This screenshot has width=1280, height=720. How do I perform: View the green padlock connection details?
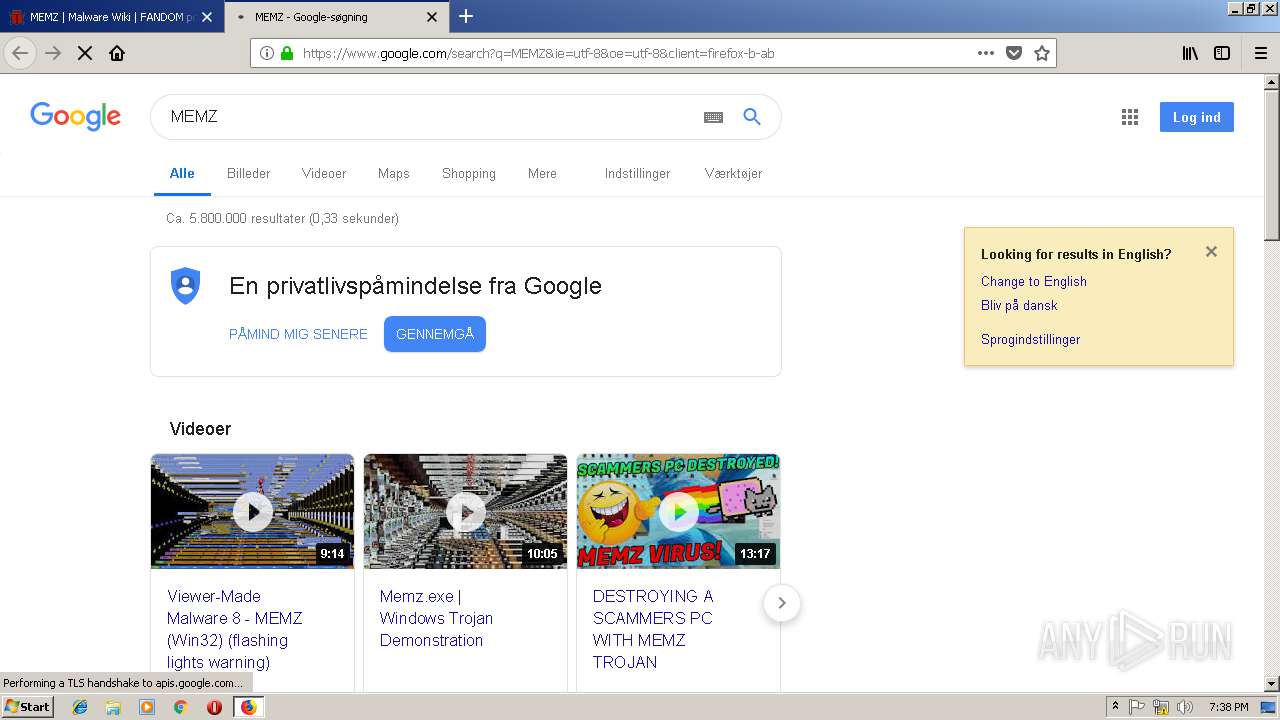287,53
